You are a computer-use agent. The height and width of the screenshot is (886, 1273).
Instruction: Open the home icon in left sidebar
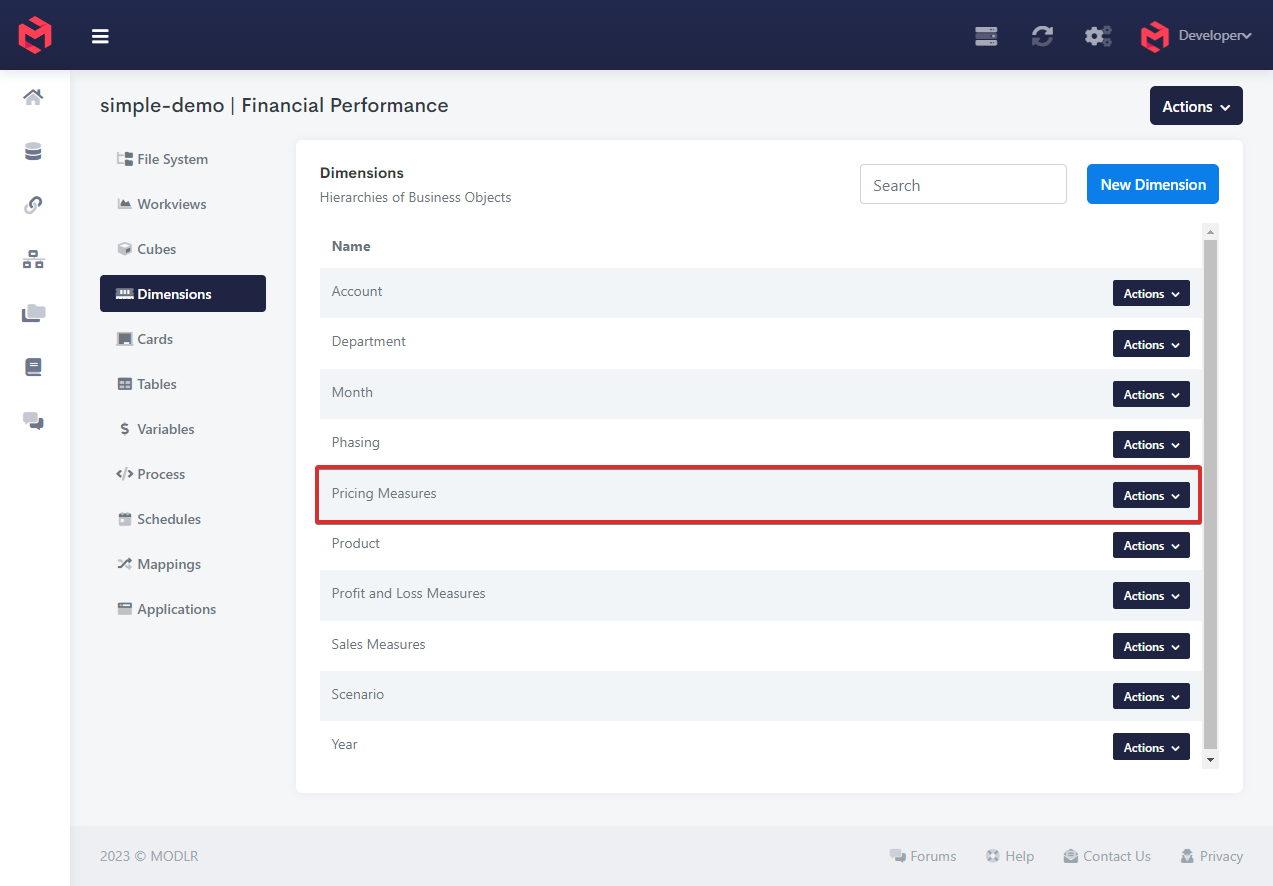coord(33,97)
